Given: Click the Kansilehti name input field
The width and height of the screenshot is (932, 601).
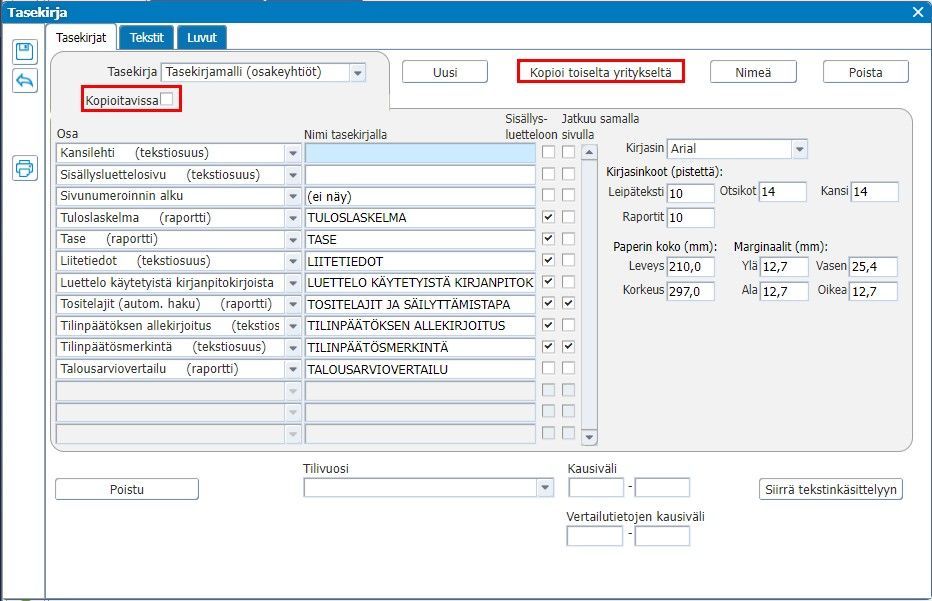Looking at the screenshot, I should click(420, 153).
